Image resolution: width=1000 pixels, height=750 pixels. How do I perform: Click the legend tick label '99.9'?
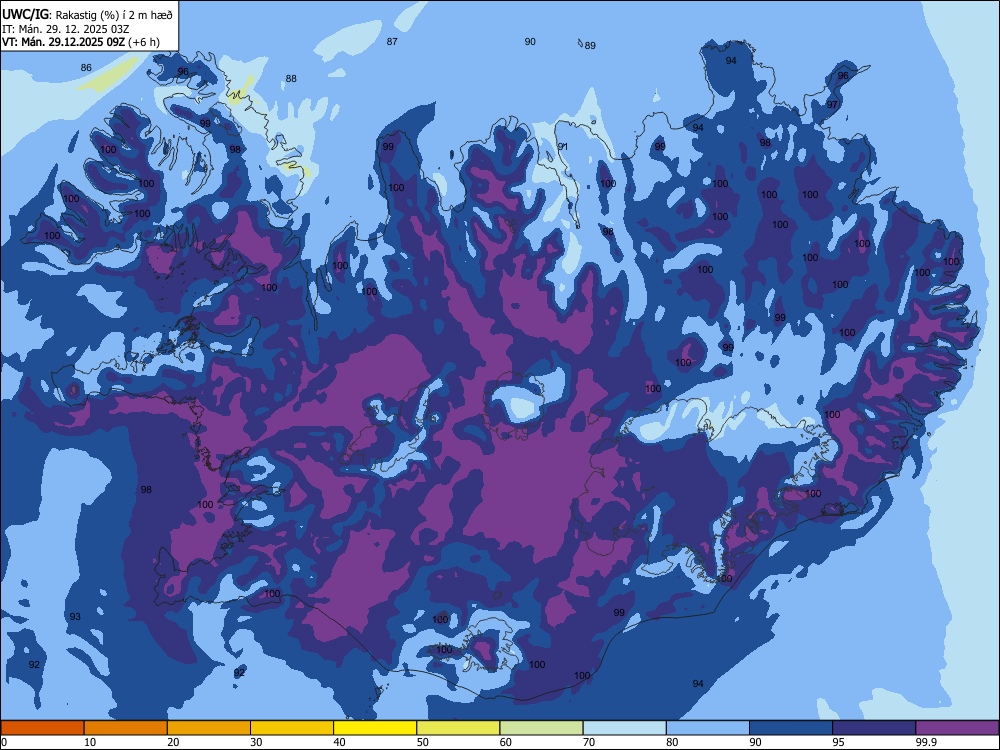tap(925, 742)
